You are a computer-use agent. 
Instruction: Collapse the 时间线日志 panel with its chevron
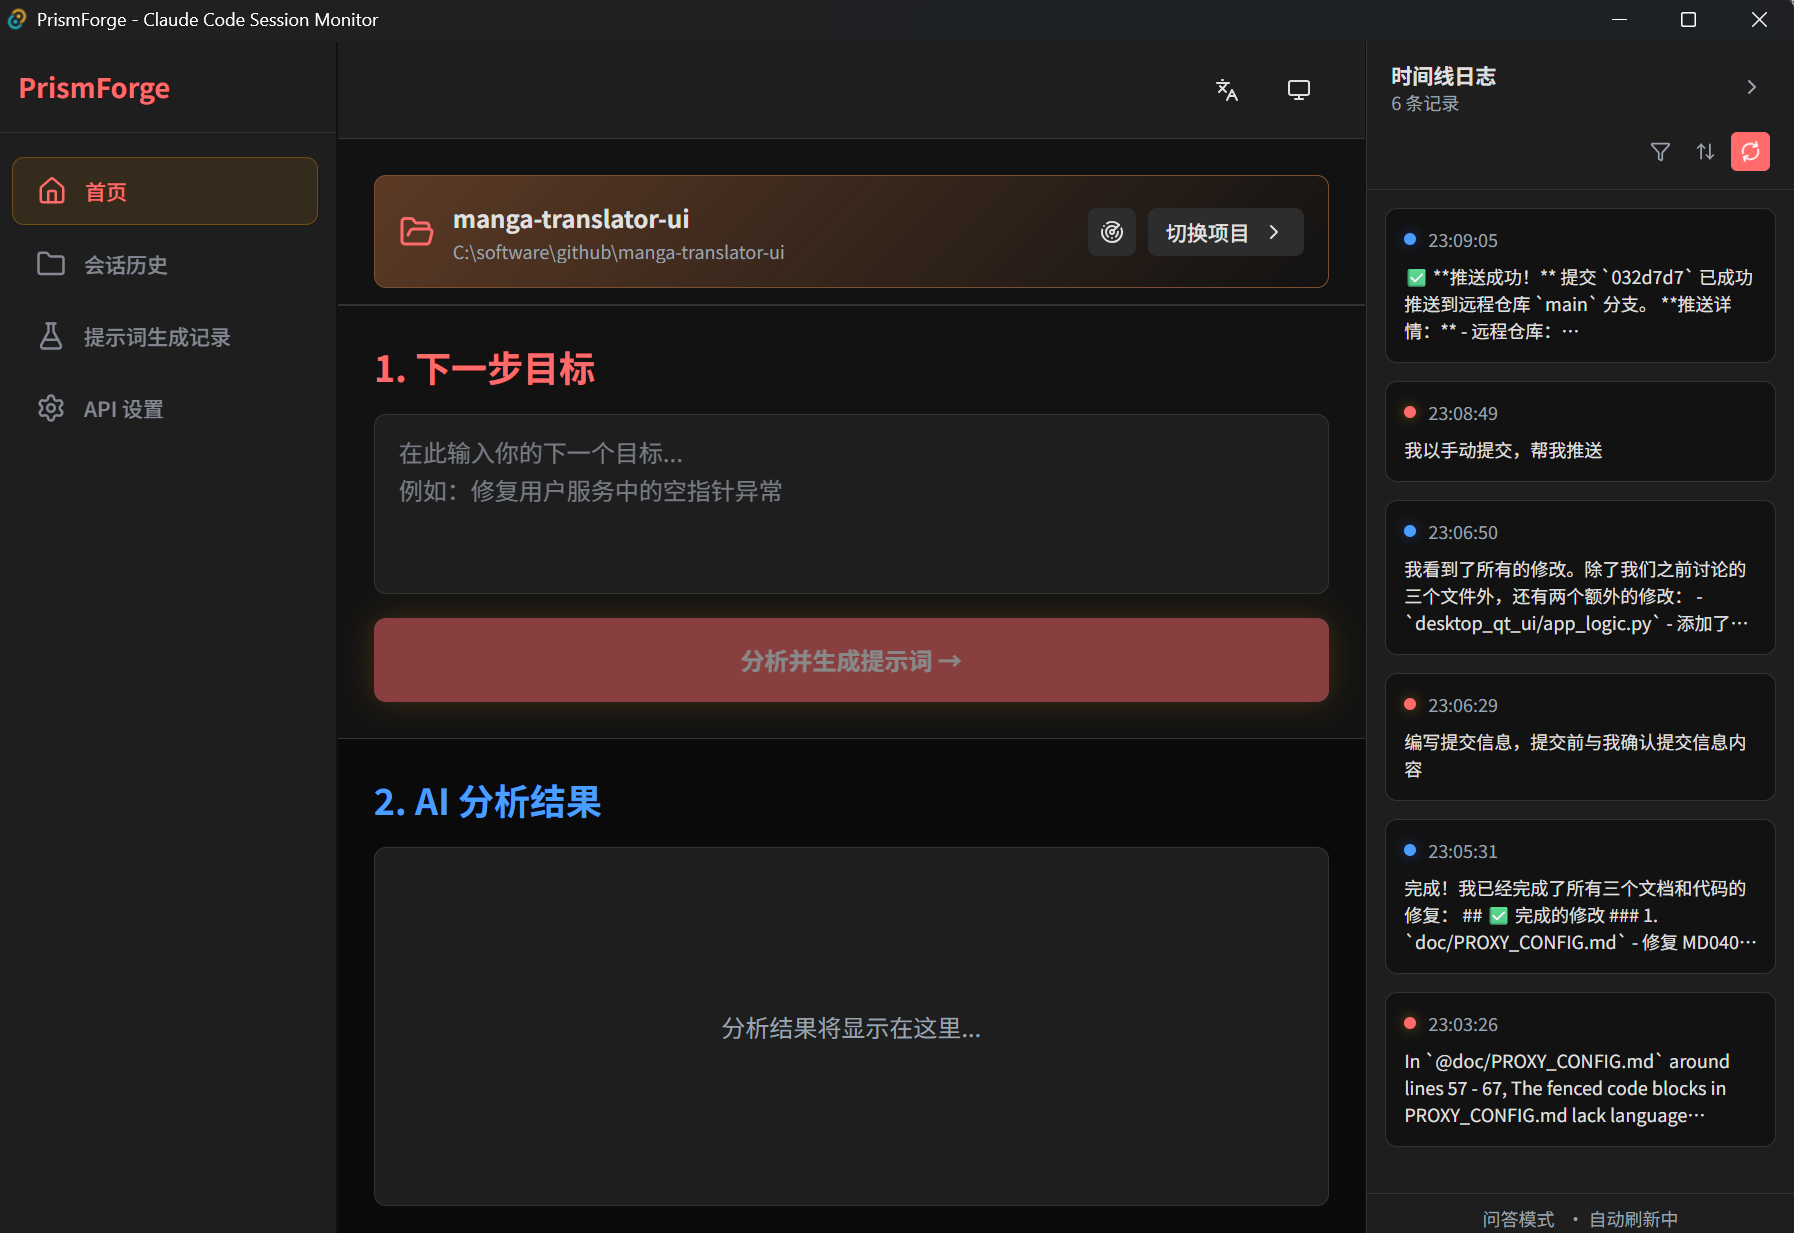[x=1752, y=87]
